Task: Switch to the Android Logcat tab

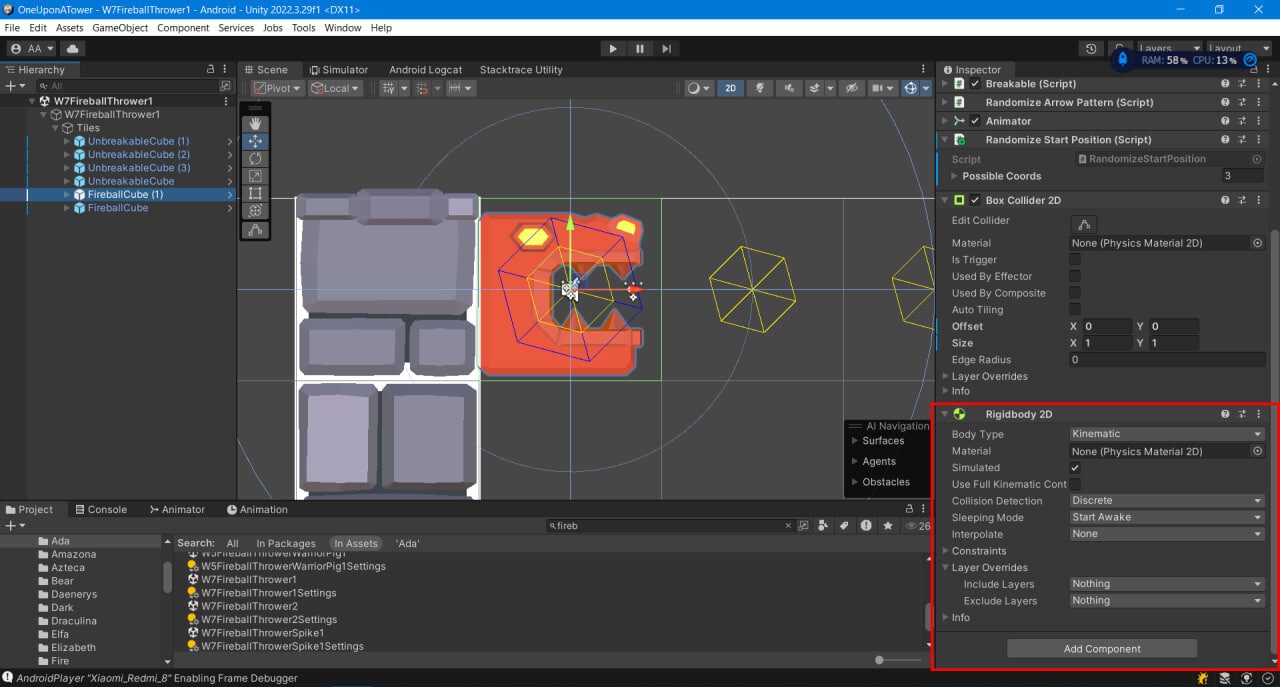Action: [x=426, y=69]
